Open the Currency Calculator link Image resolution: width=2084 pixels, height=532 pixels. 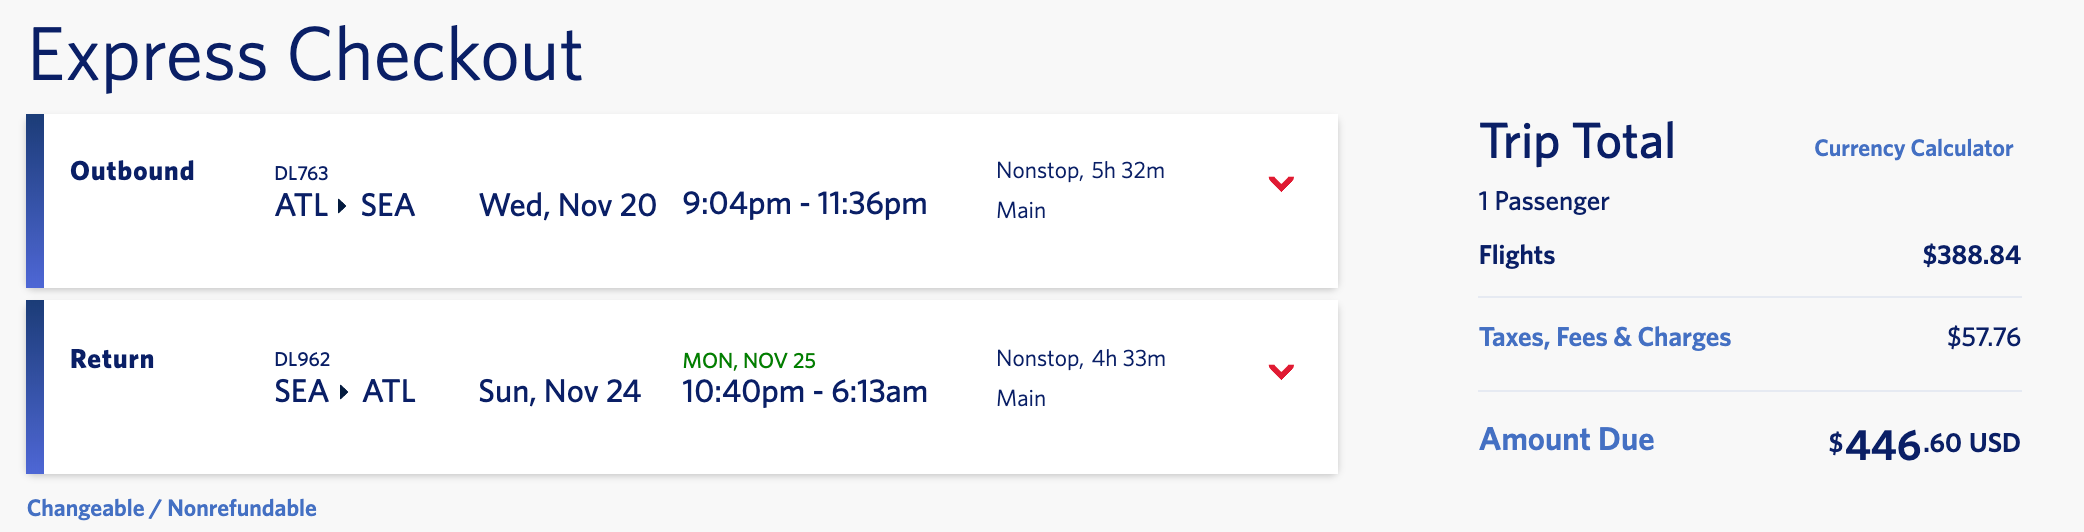[x=1913, y=149]
